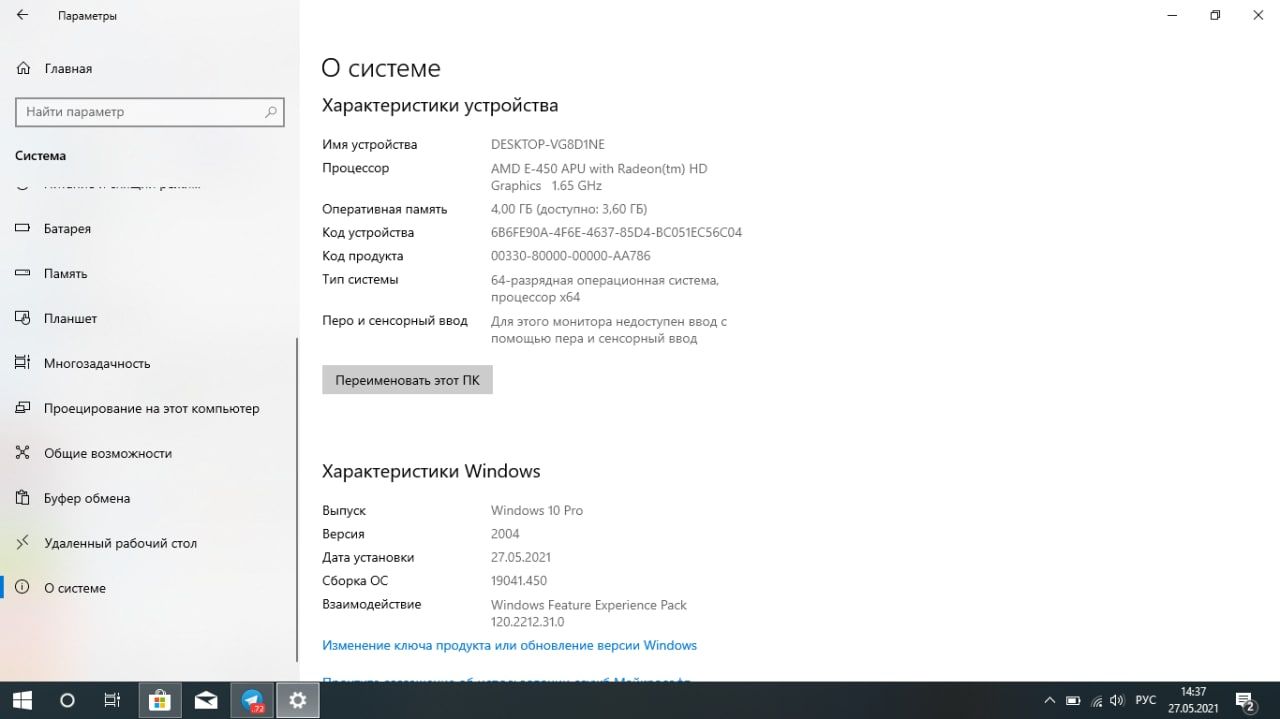Click device ID 6B6FE90A-4F6E-4637-85D4-BC051EC56C04
Viewport: 1280px width, 719px height.
pos(617,233)
